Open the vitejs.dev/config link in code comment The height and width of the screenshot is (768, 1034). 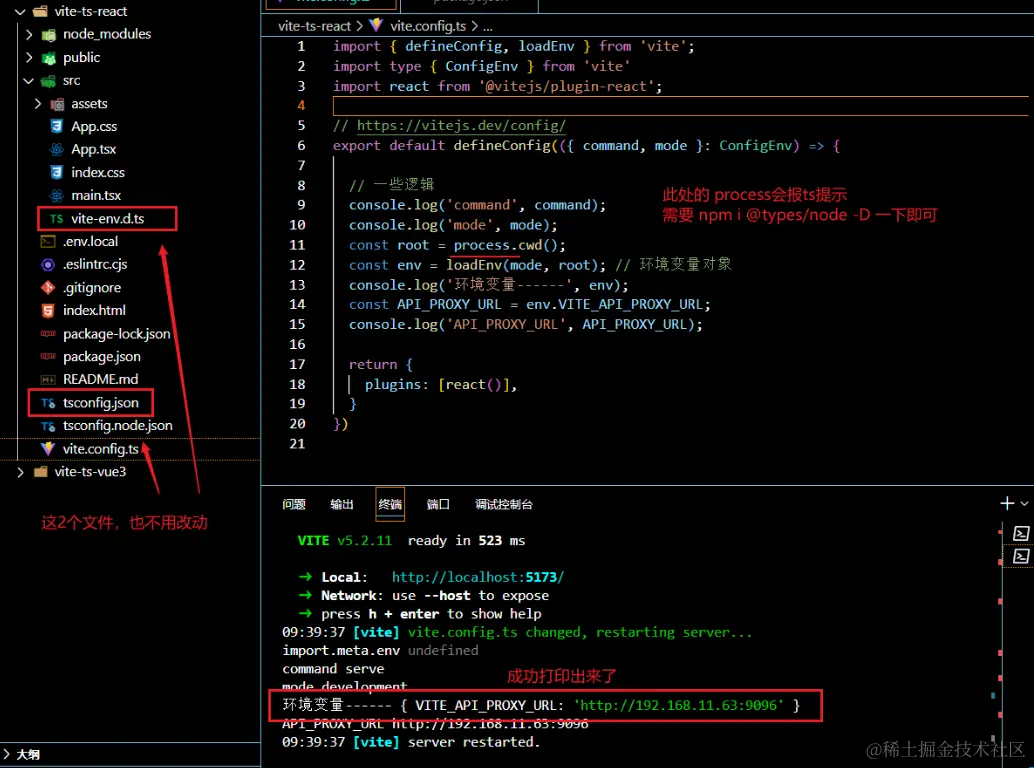tap(461, 125)
